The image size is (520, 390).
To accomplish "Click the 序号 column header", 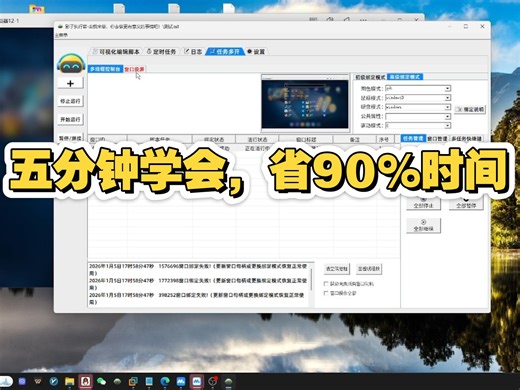I will point(384,139).
